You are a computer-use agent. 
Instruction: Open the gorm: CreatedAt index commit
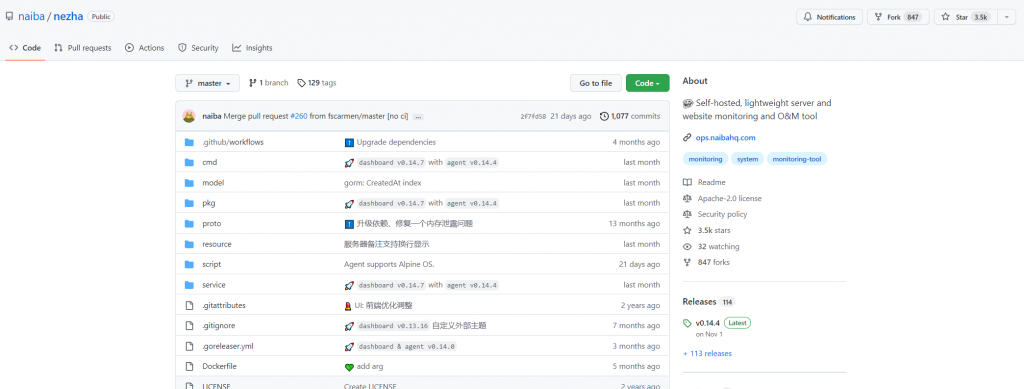point(383,183)
